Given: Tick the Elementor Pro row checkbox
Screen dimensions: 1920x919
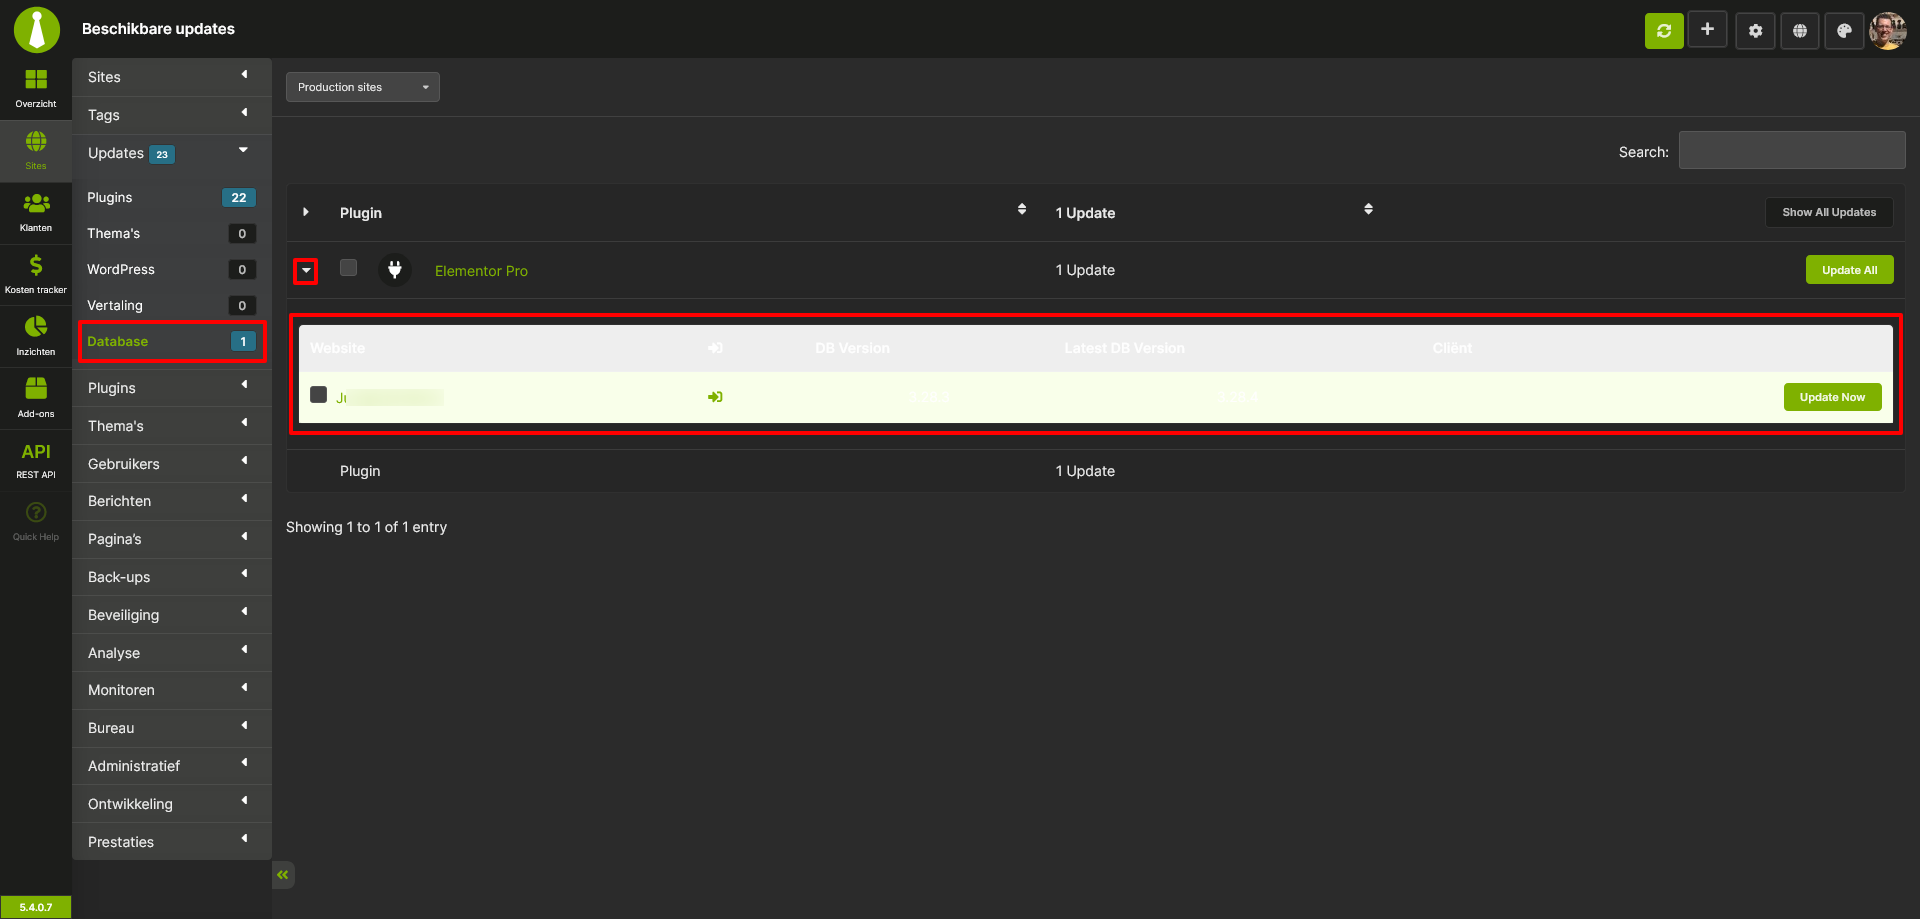Looking at the screenshot, I should pyautogui.click(x=348, y=268).
